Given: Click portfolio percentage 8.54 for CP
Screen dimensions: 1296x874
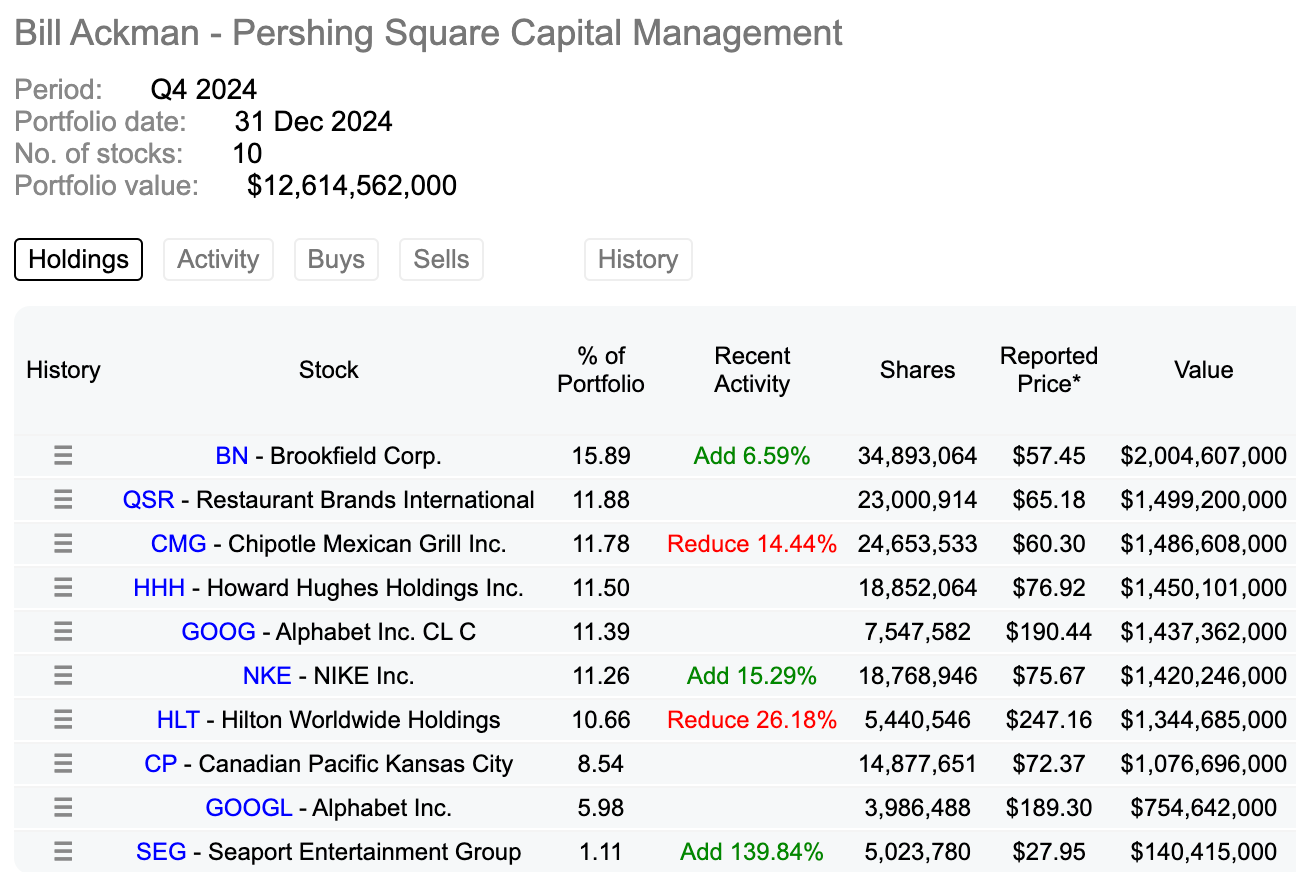Looking at the screenshot, I should (x=601, y=764).
